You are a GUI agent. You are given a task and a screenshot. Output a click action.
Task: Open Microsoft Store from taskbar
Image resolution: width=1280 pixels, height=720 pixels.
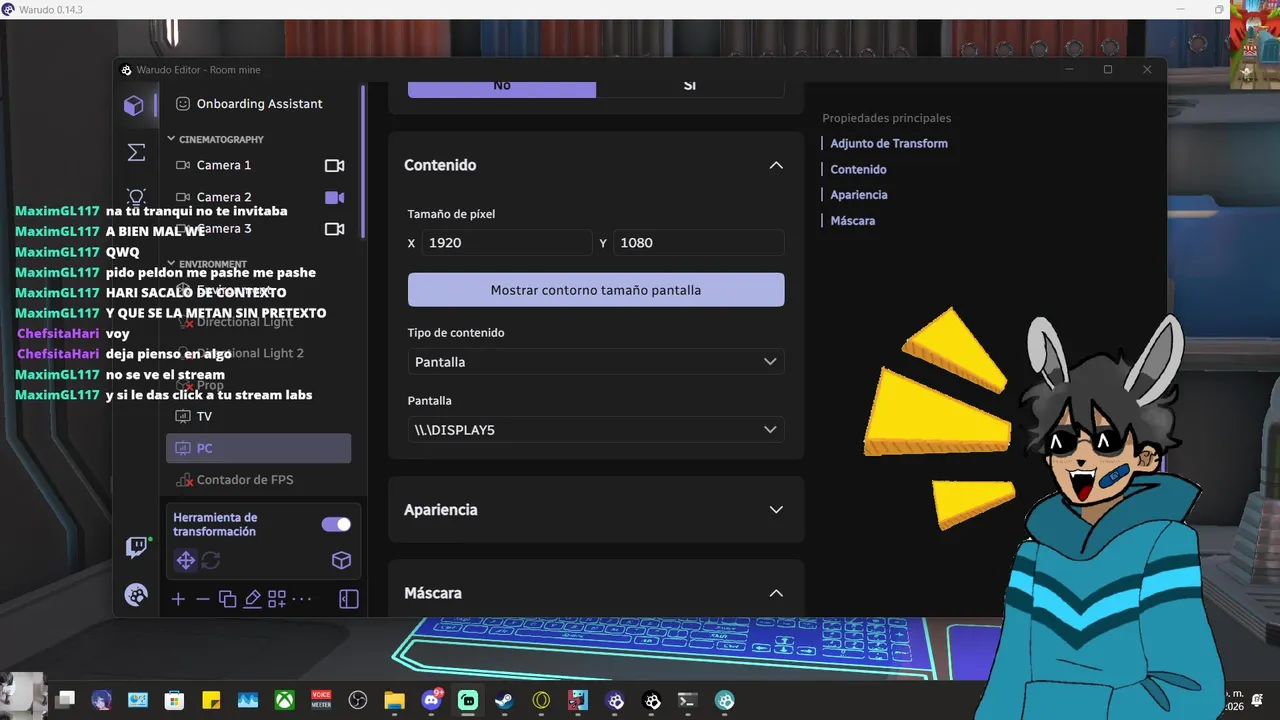click(x=174, y=701)
